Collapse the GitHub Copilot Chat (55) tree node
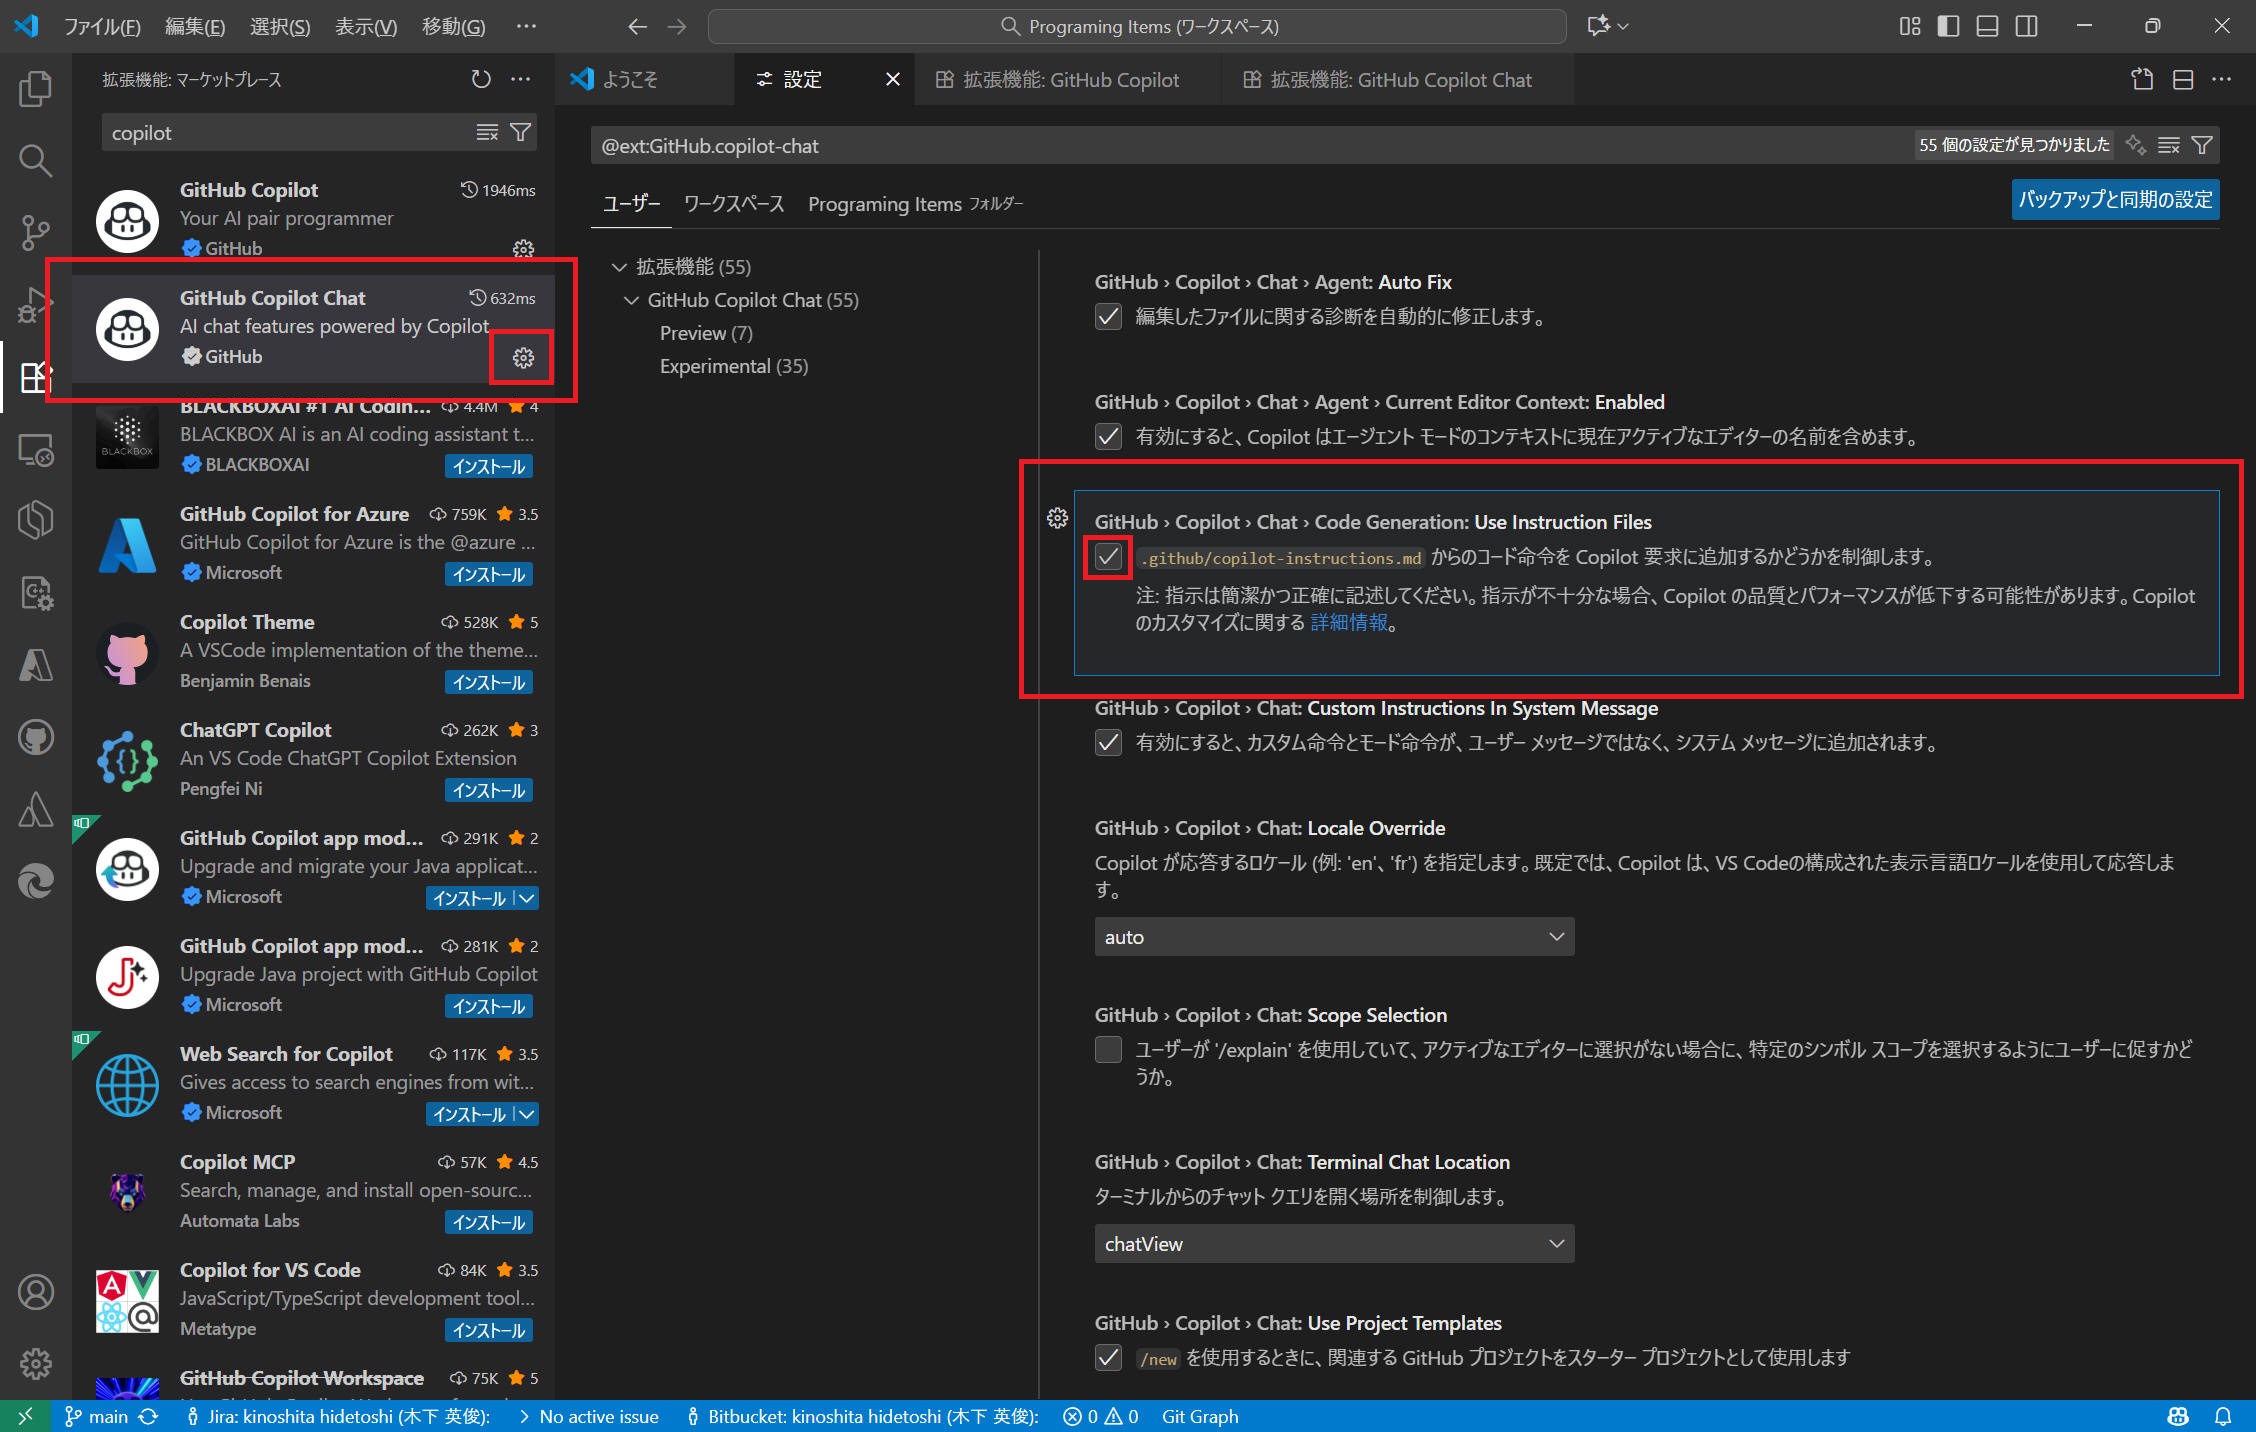2256x1432 pixels. [x=631, y=300]
